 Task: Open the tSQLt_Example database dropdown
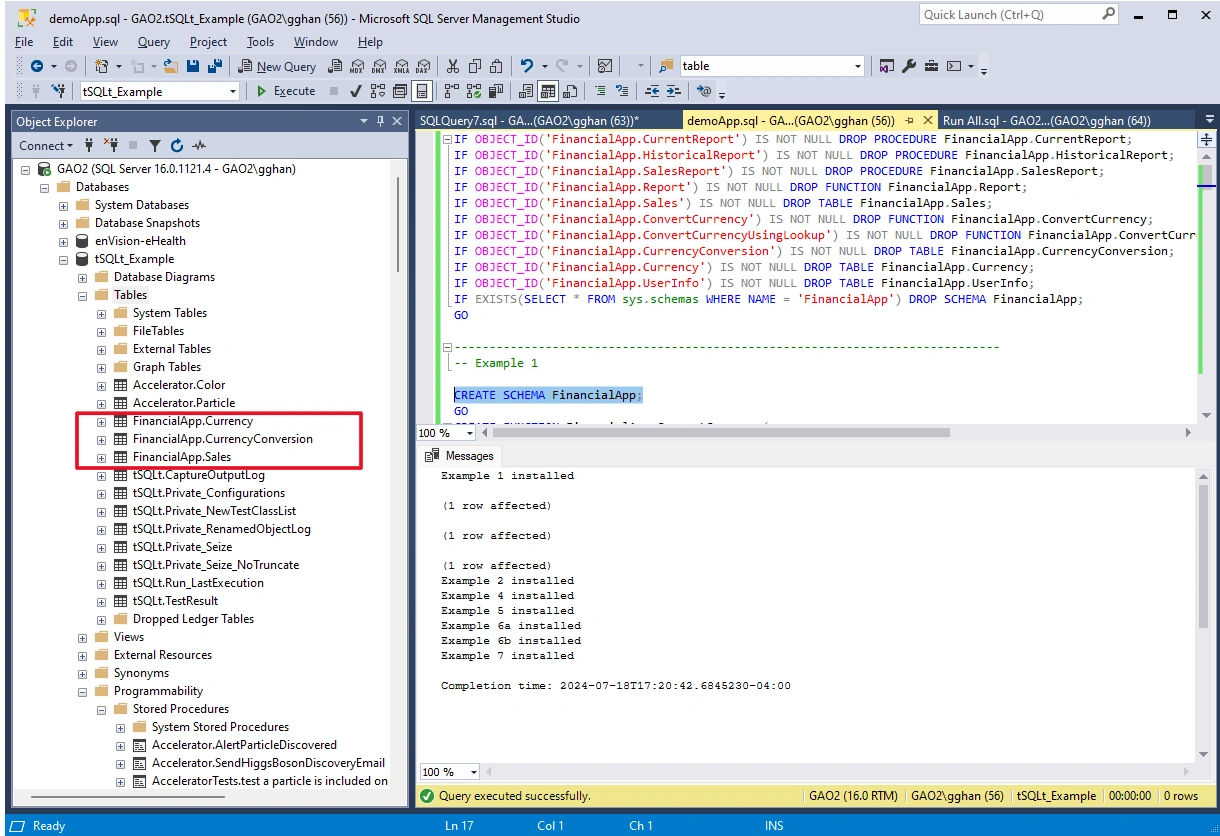click(x=233, y=91)
